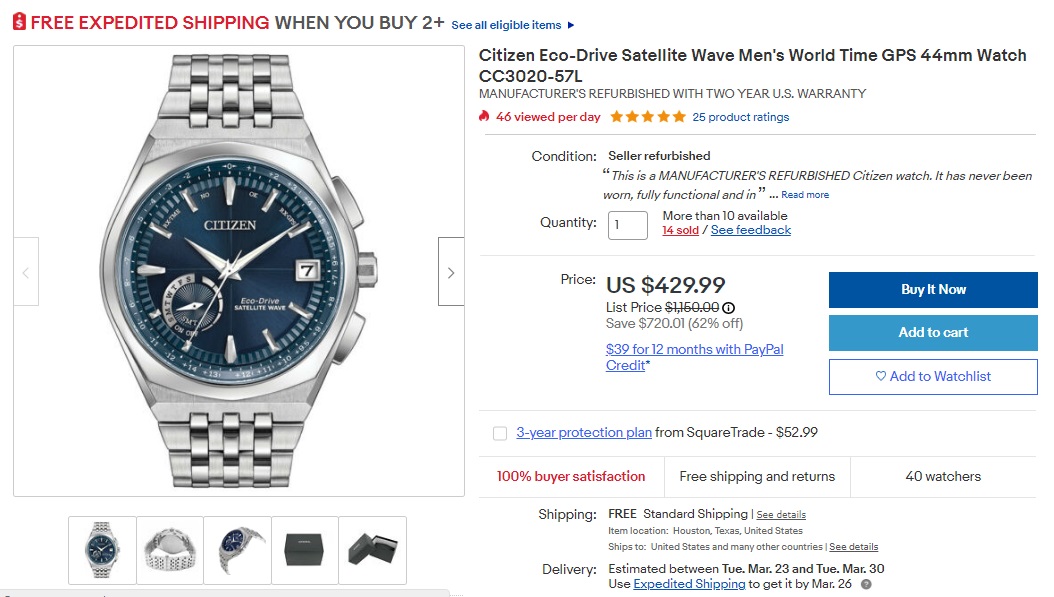1054x597 pixels.
Task: Show the next watch image
Action: [x=451, y=272]
